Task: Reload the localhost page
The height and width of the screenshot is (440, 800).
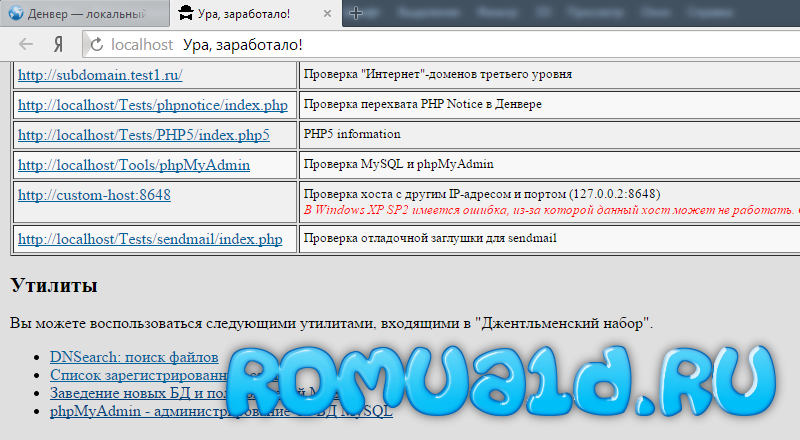Action: (x=96, y=45)
